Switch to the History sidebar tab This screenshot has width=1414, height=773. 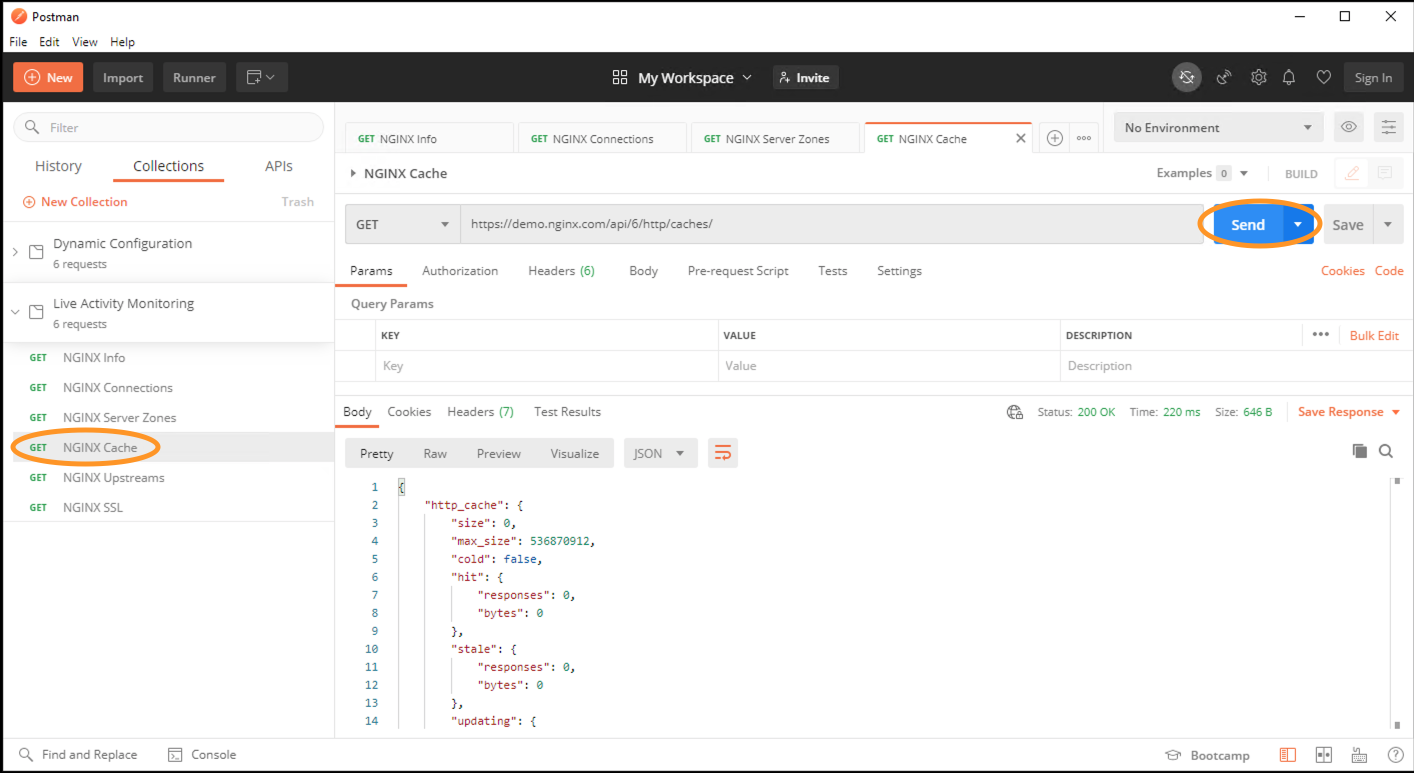click(58, 166)
